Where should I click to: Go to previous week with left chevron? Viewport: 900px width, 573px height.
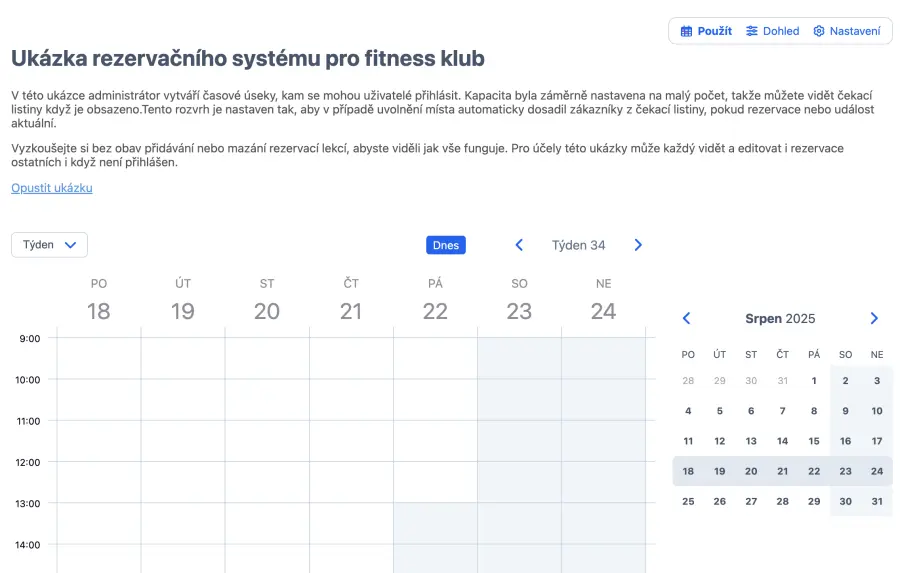pos(519,245)
